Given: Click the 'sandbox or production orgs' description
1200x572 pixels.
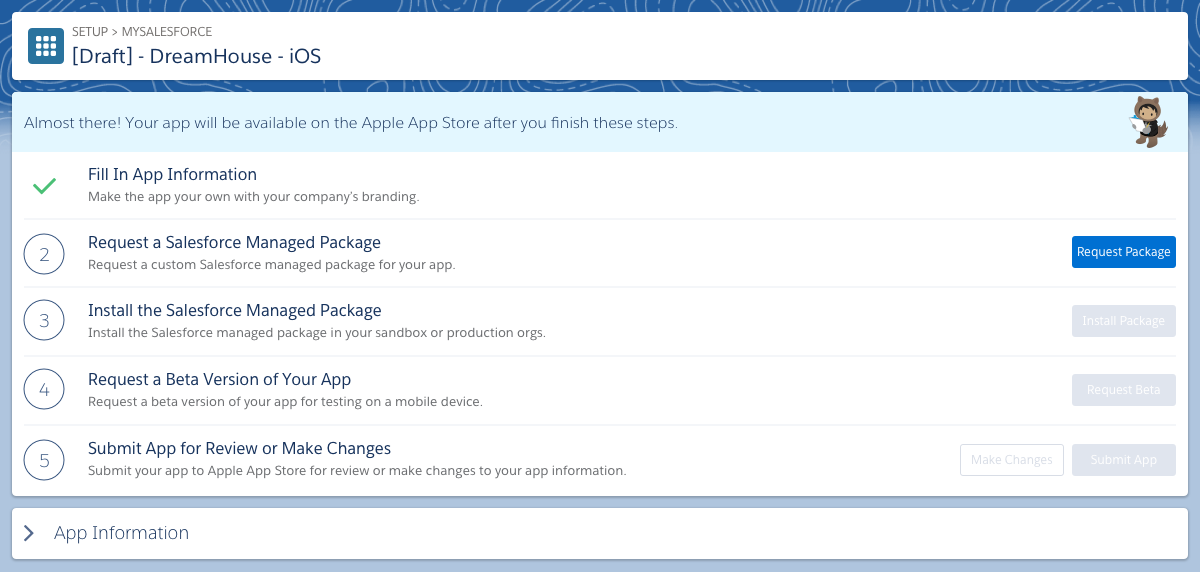Looking at the screenshot, I should pyautogui.click(x=317, y=333).
